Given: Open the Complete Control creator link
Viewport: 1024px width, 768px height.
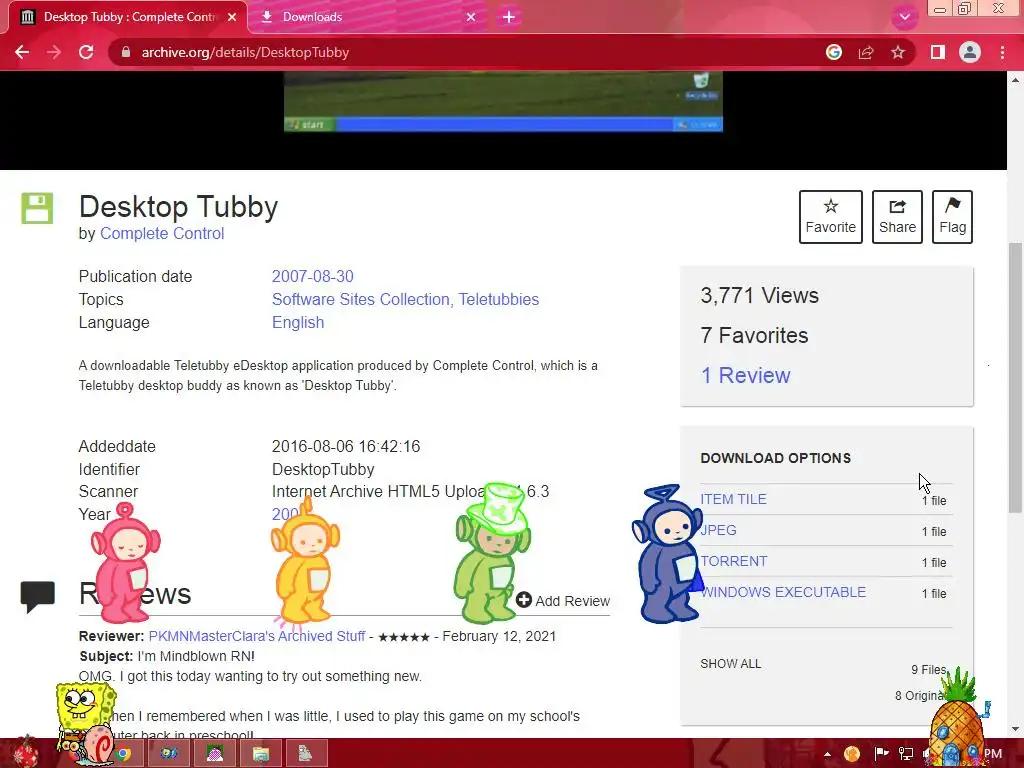Looking at the screenshot, I should (162, 233).
